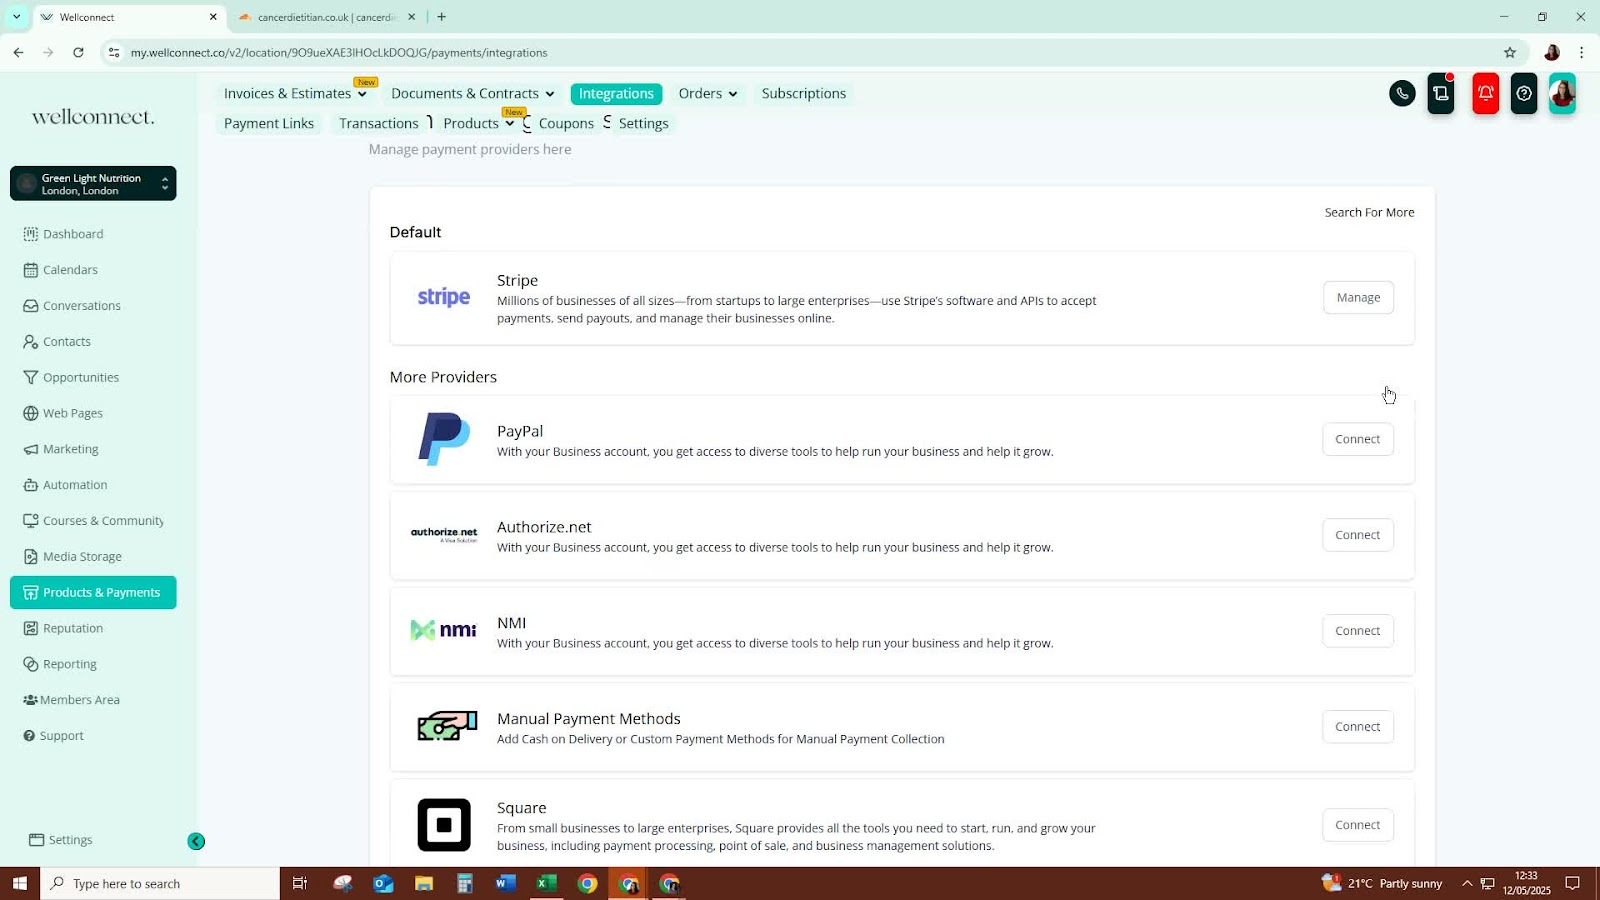This screenshot has width=1600, height=900.
Task: Open the red notifications bell
Action: pyautogui.click(x=1486, y=93)
